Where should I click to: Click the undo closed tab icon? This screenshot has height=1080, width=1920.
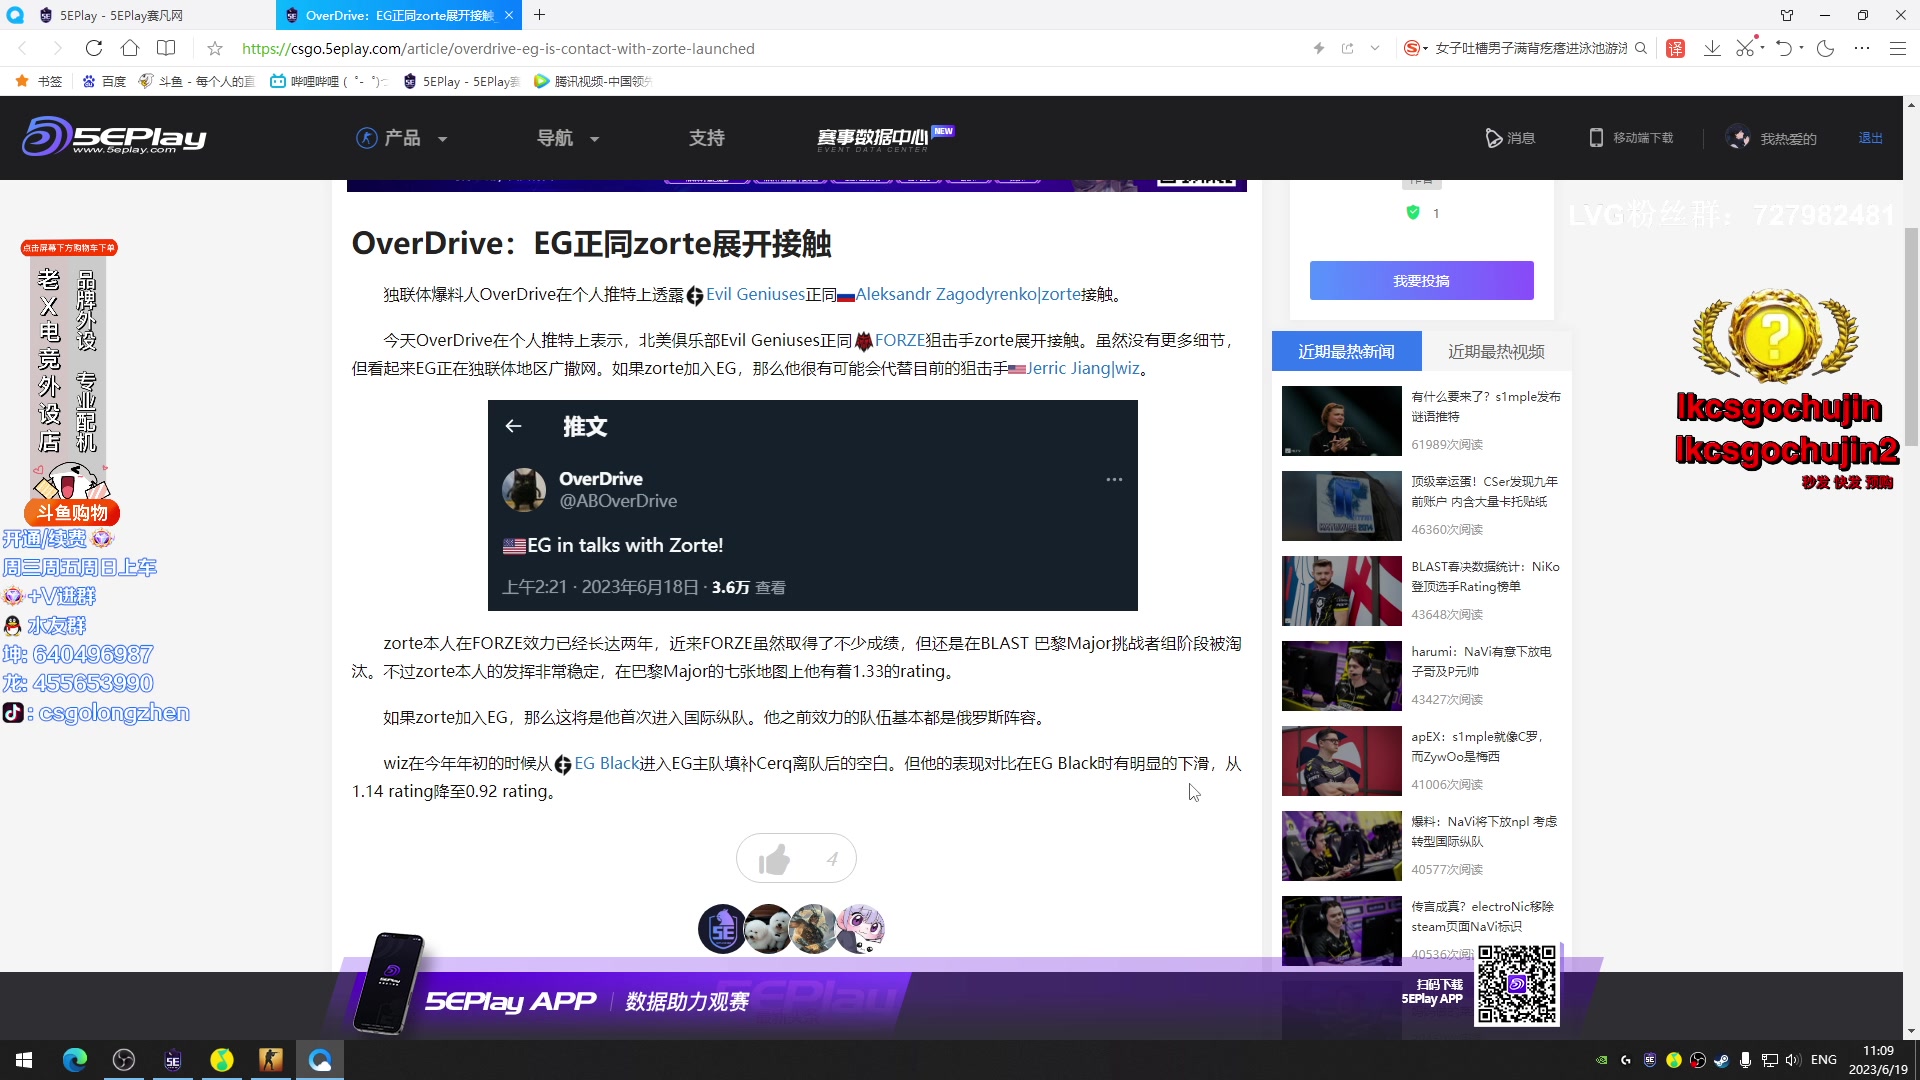pyautogui.click(x=1784, y=48)
